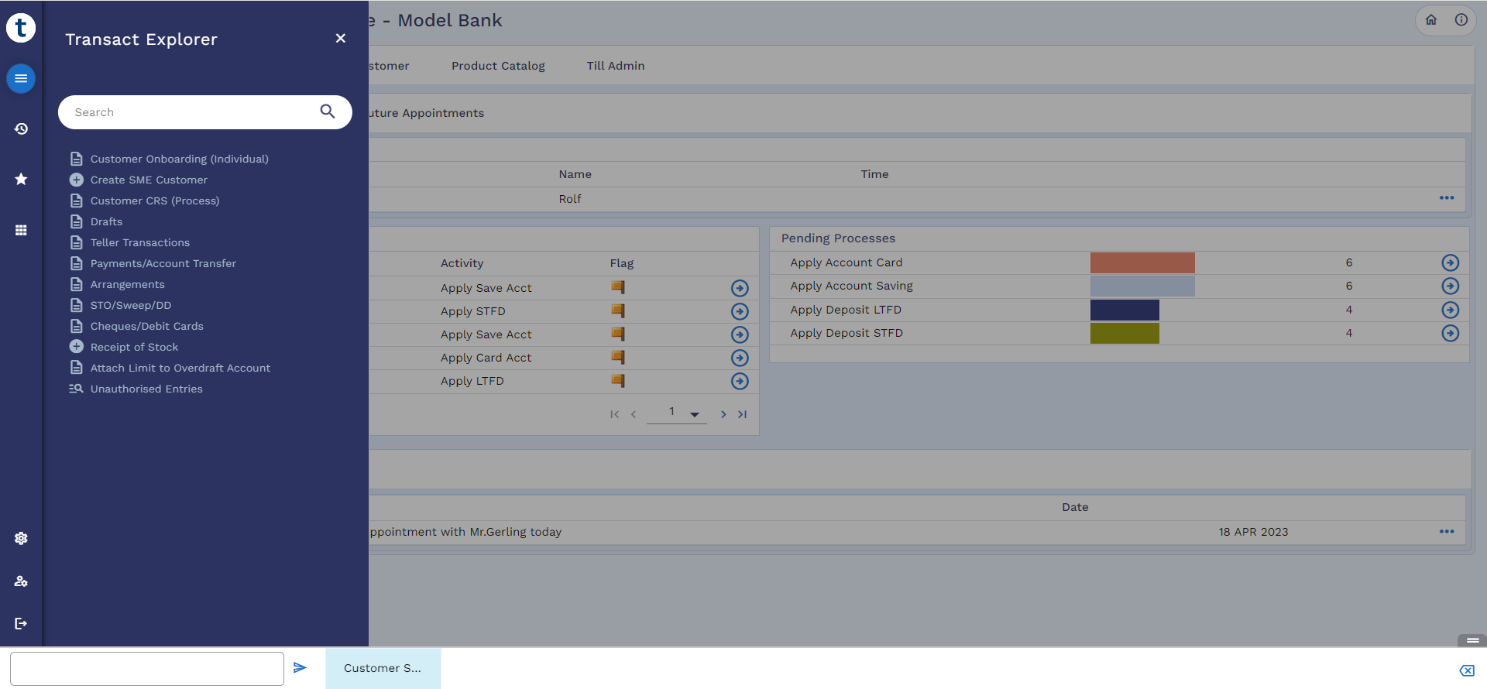
Task: Click the home icon at the top right
Action: click(x=1431, y=20)
